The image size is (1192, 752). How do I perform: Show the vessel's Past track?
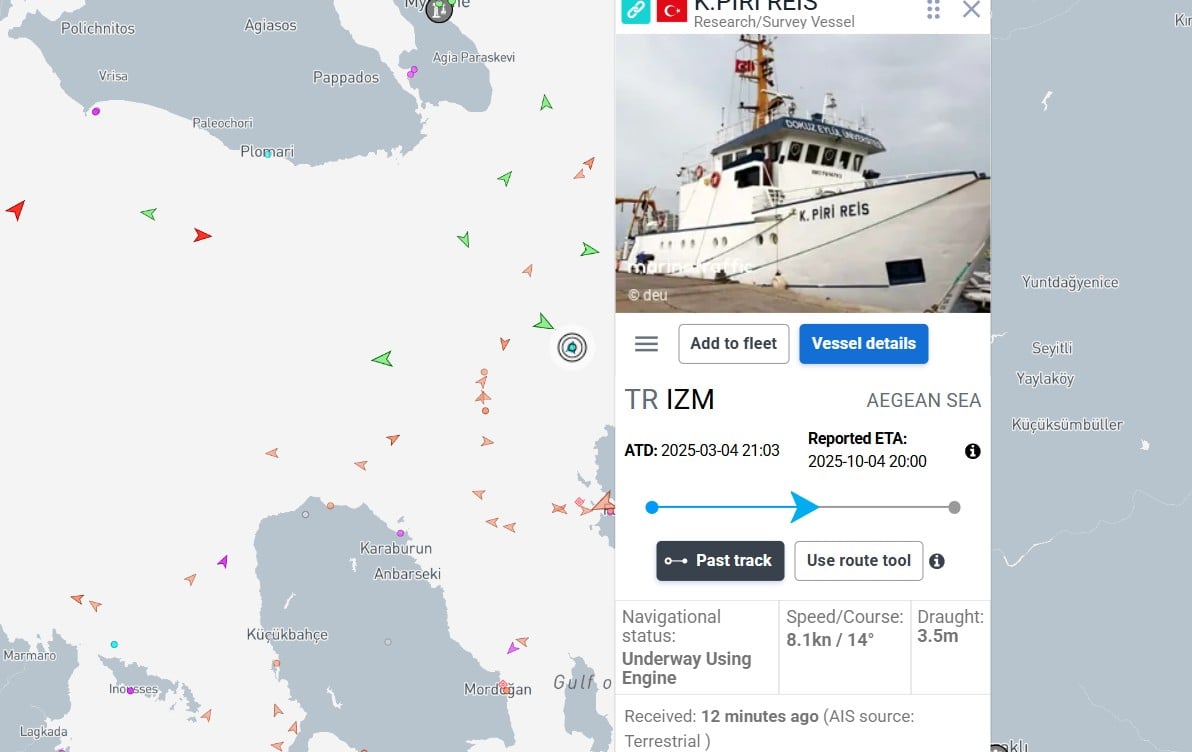720,561
